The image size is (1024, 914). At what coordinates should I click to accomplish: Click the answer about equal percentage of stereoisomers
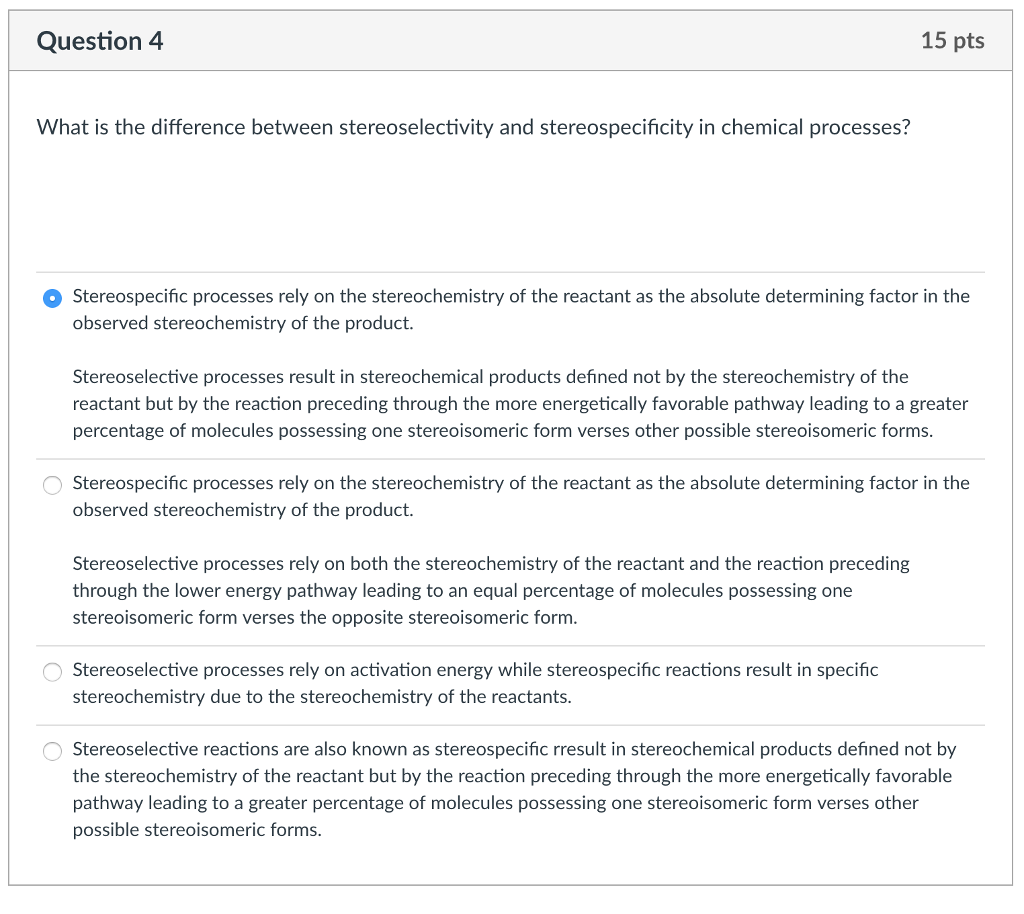490,590
